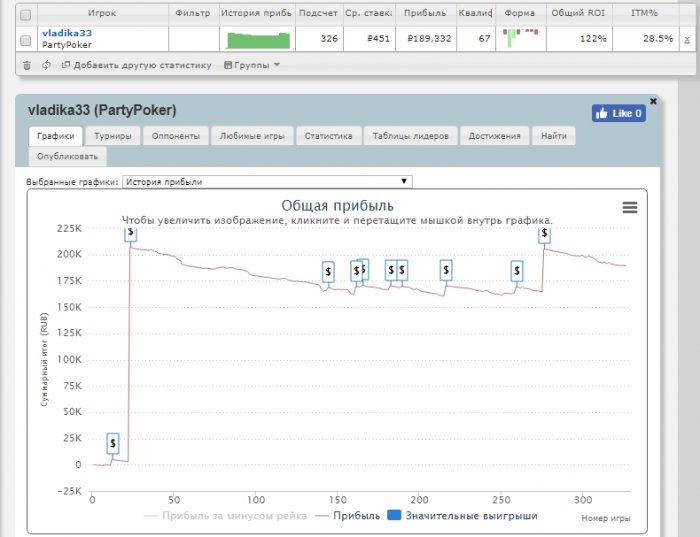Open the chart hamburger menu icon
Screen dimensions: 700x537
point(630,207)
